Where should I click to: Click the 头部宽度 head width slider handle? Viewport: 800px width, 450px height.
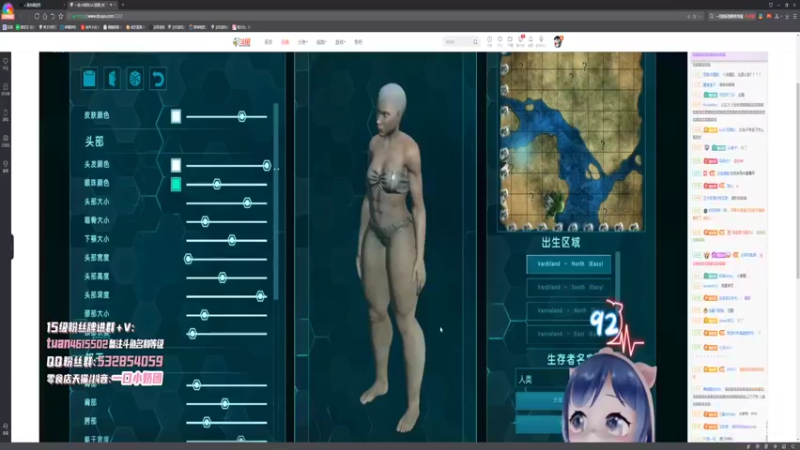[x=188, y=259]
